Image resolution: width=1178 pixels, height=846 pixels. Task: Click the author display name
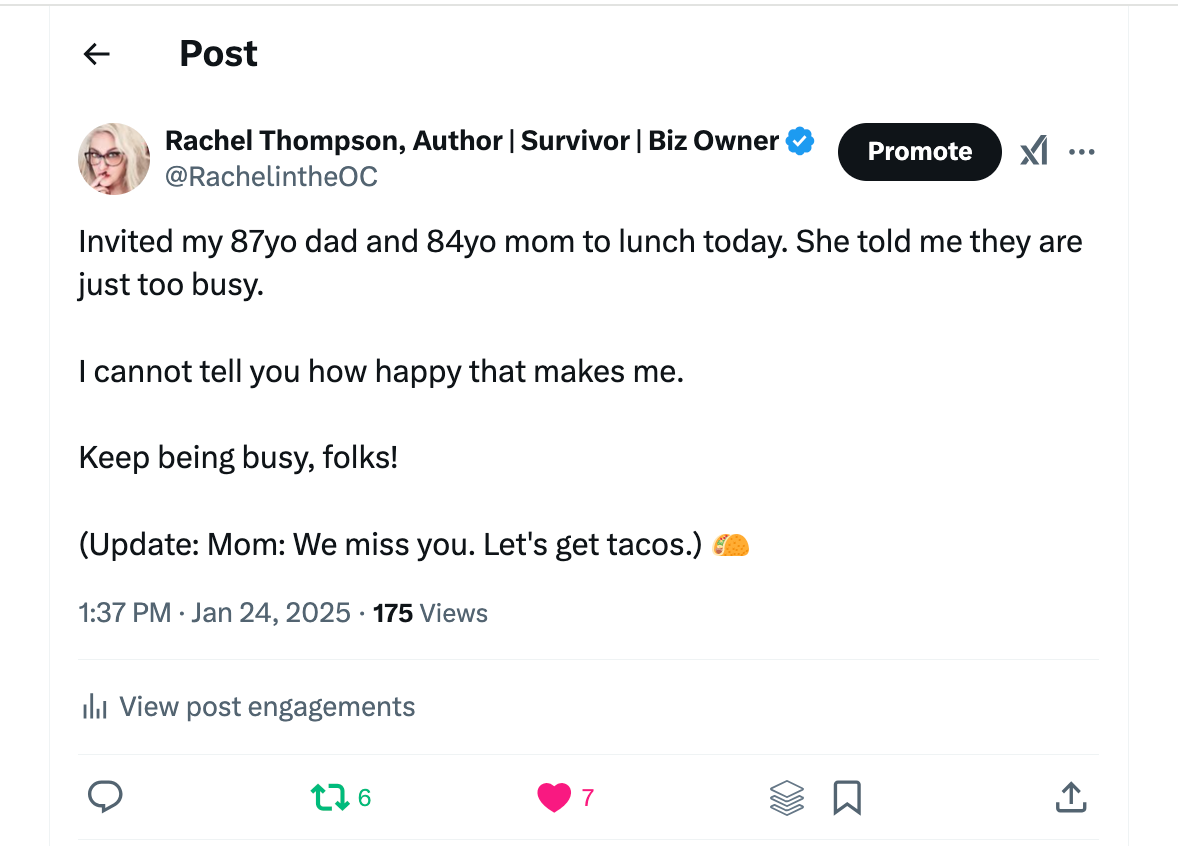pos(472,140)
